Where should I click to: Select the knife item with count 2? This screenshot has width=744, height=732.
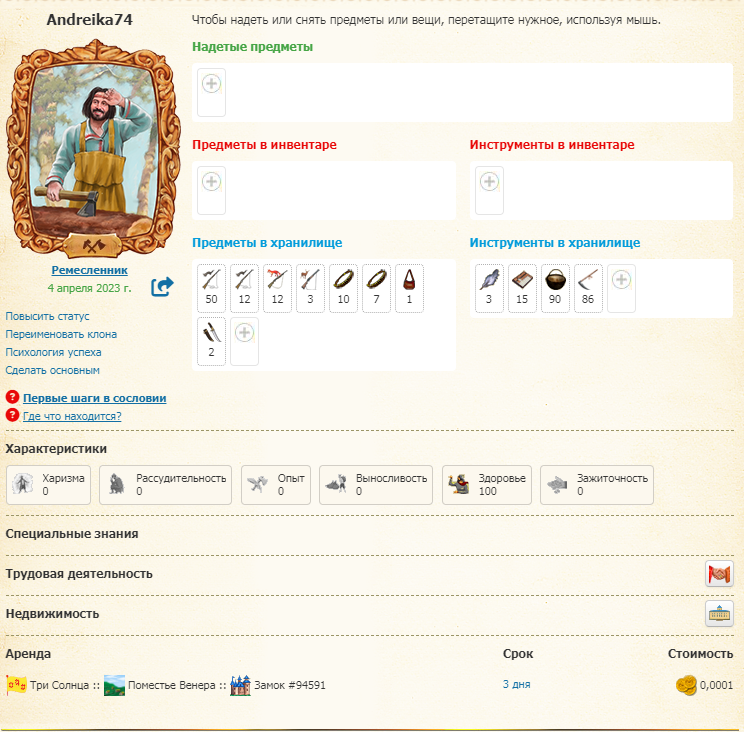(x=211, y=341)
